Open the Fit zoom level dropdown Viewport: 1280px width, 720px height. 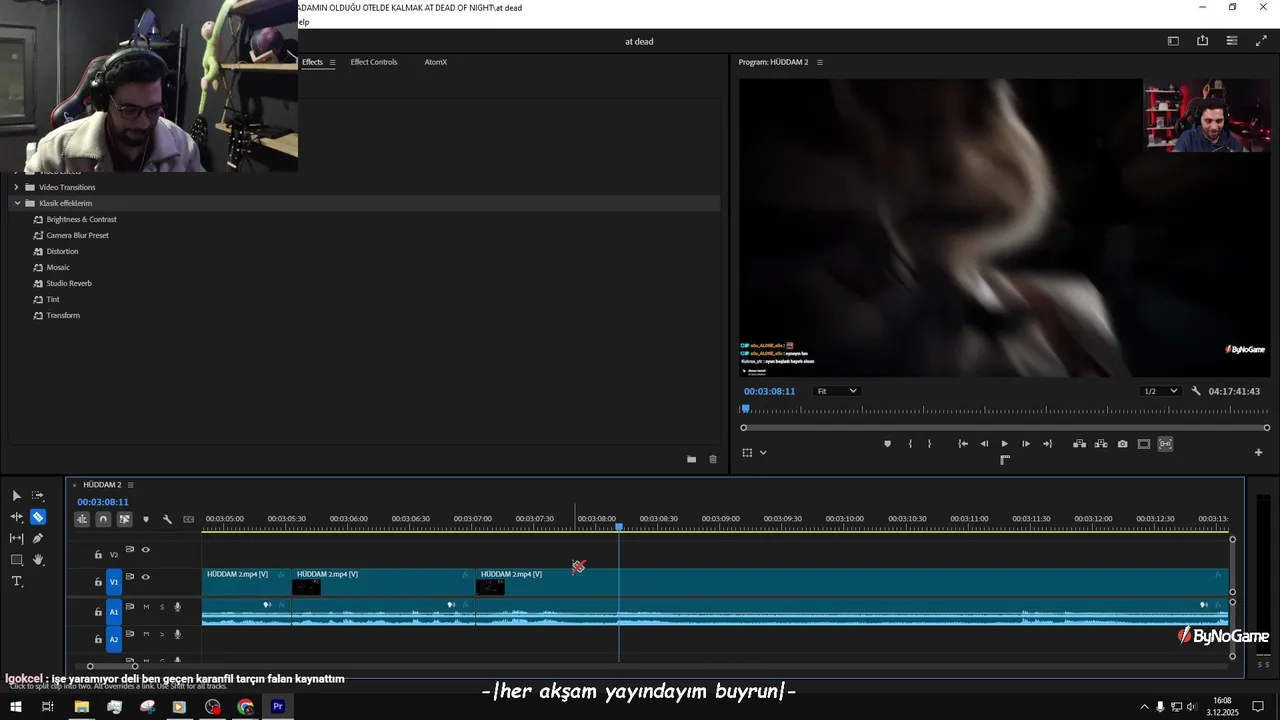837,391
